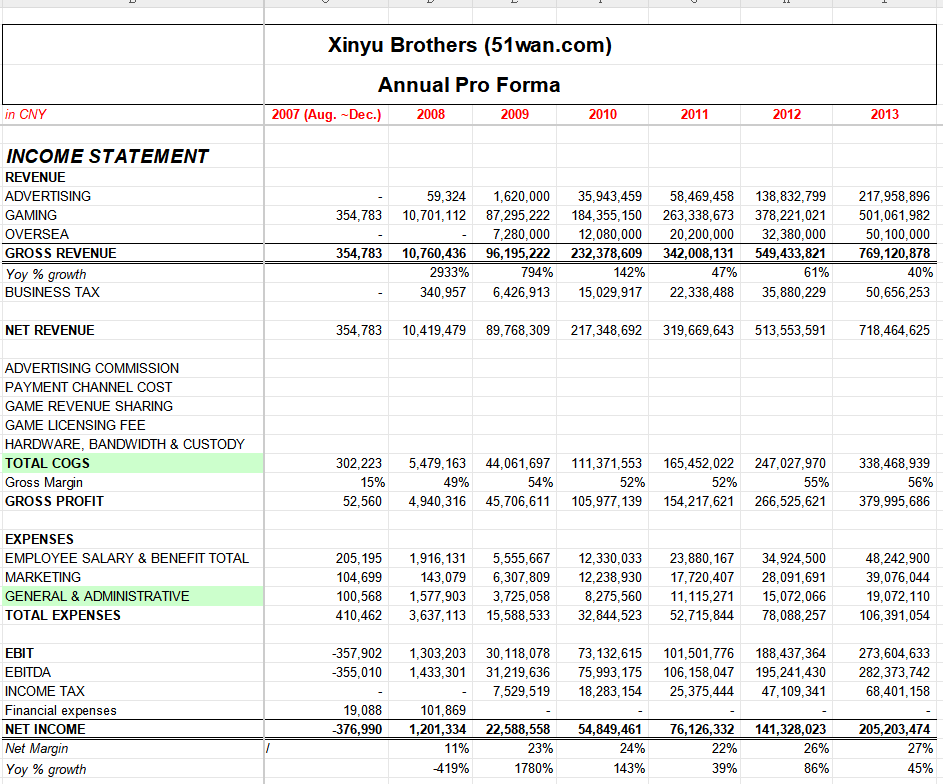
Task: Click net income 2011 value 76,126,332
Action: [x=702, y=729]
